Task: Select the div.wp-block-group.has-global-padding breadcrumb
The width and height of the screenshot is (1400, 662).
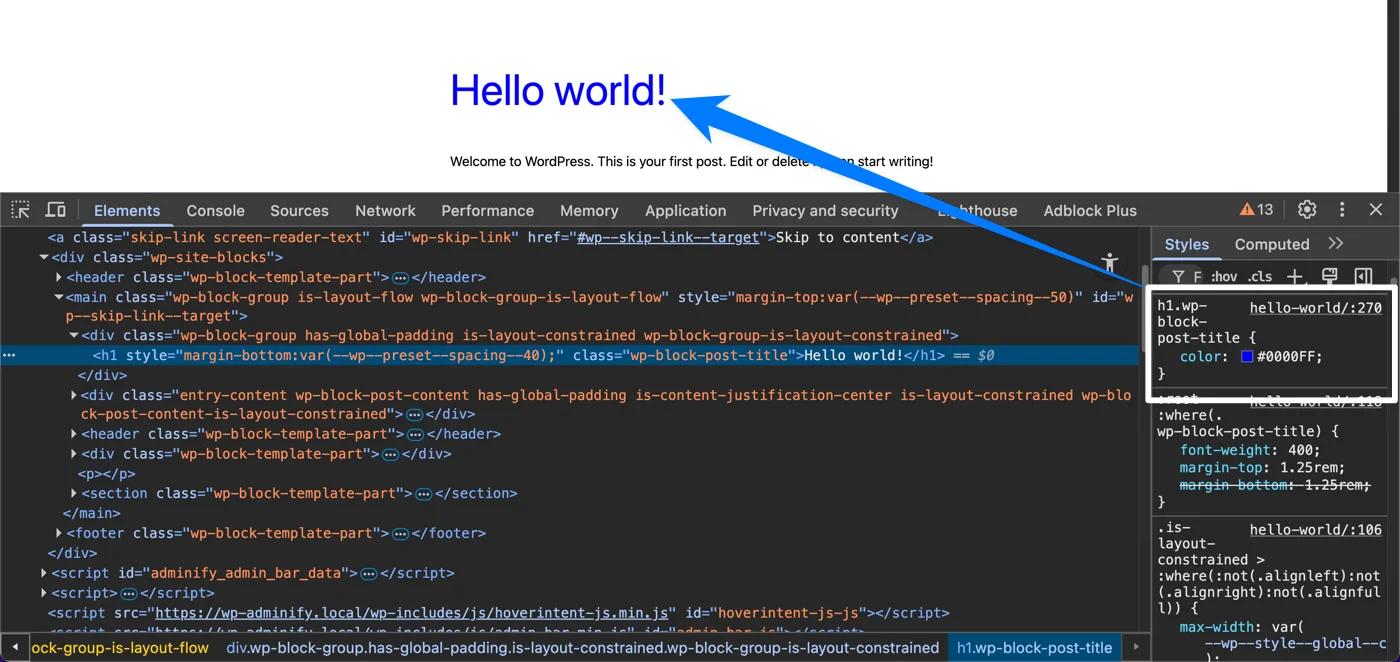Action: pyautogui.click(x=583, y=647)
